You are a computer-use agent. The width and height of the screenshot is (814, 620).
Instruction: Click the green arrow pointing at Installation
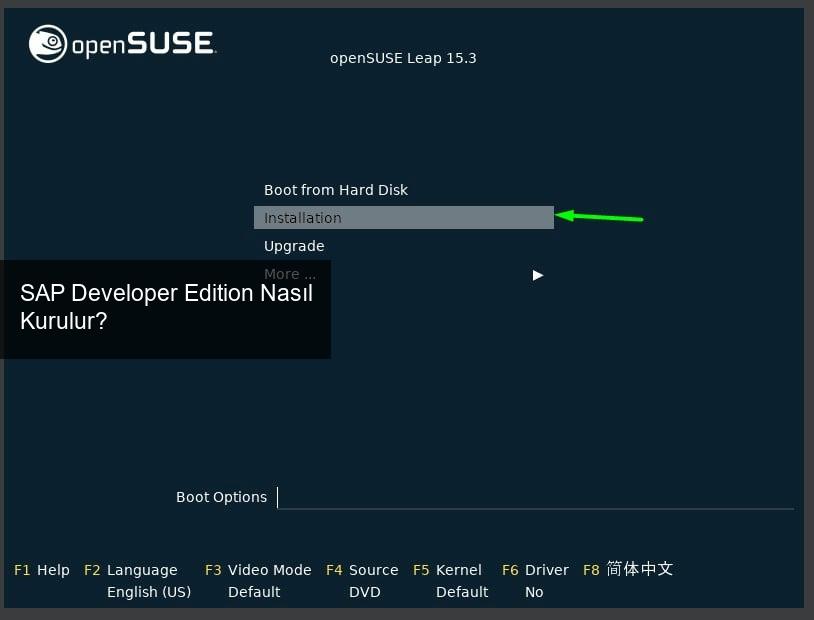(599, 216)
